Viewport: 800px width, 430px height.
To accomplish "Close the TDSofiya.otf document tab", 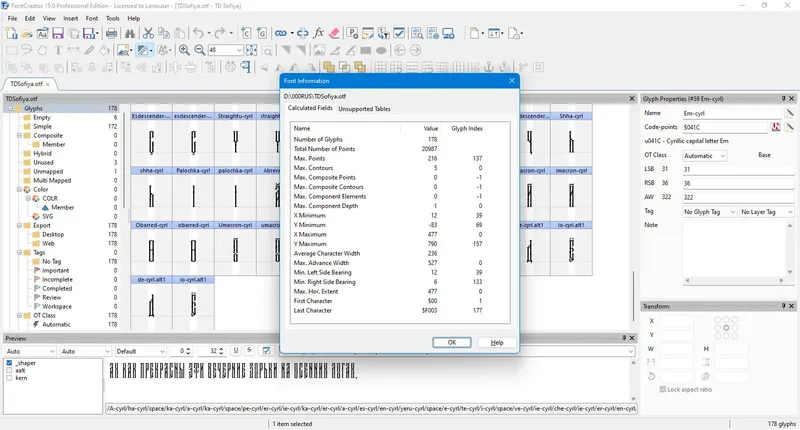I will coord(48,84).
